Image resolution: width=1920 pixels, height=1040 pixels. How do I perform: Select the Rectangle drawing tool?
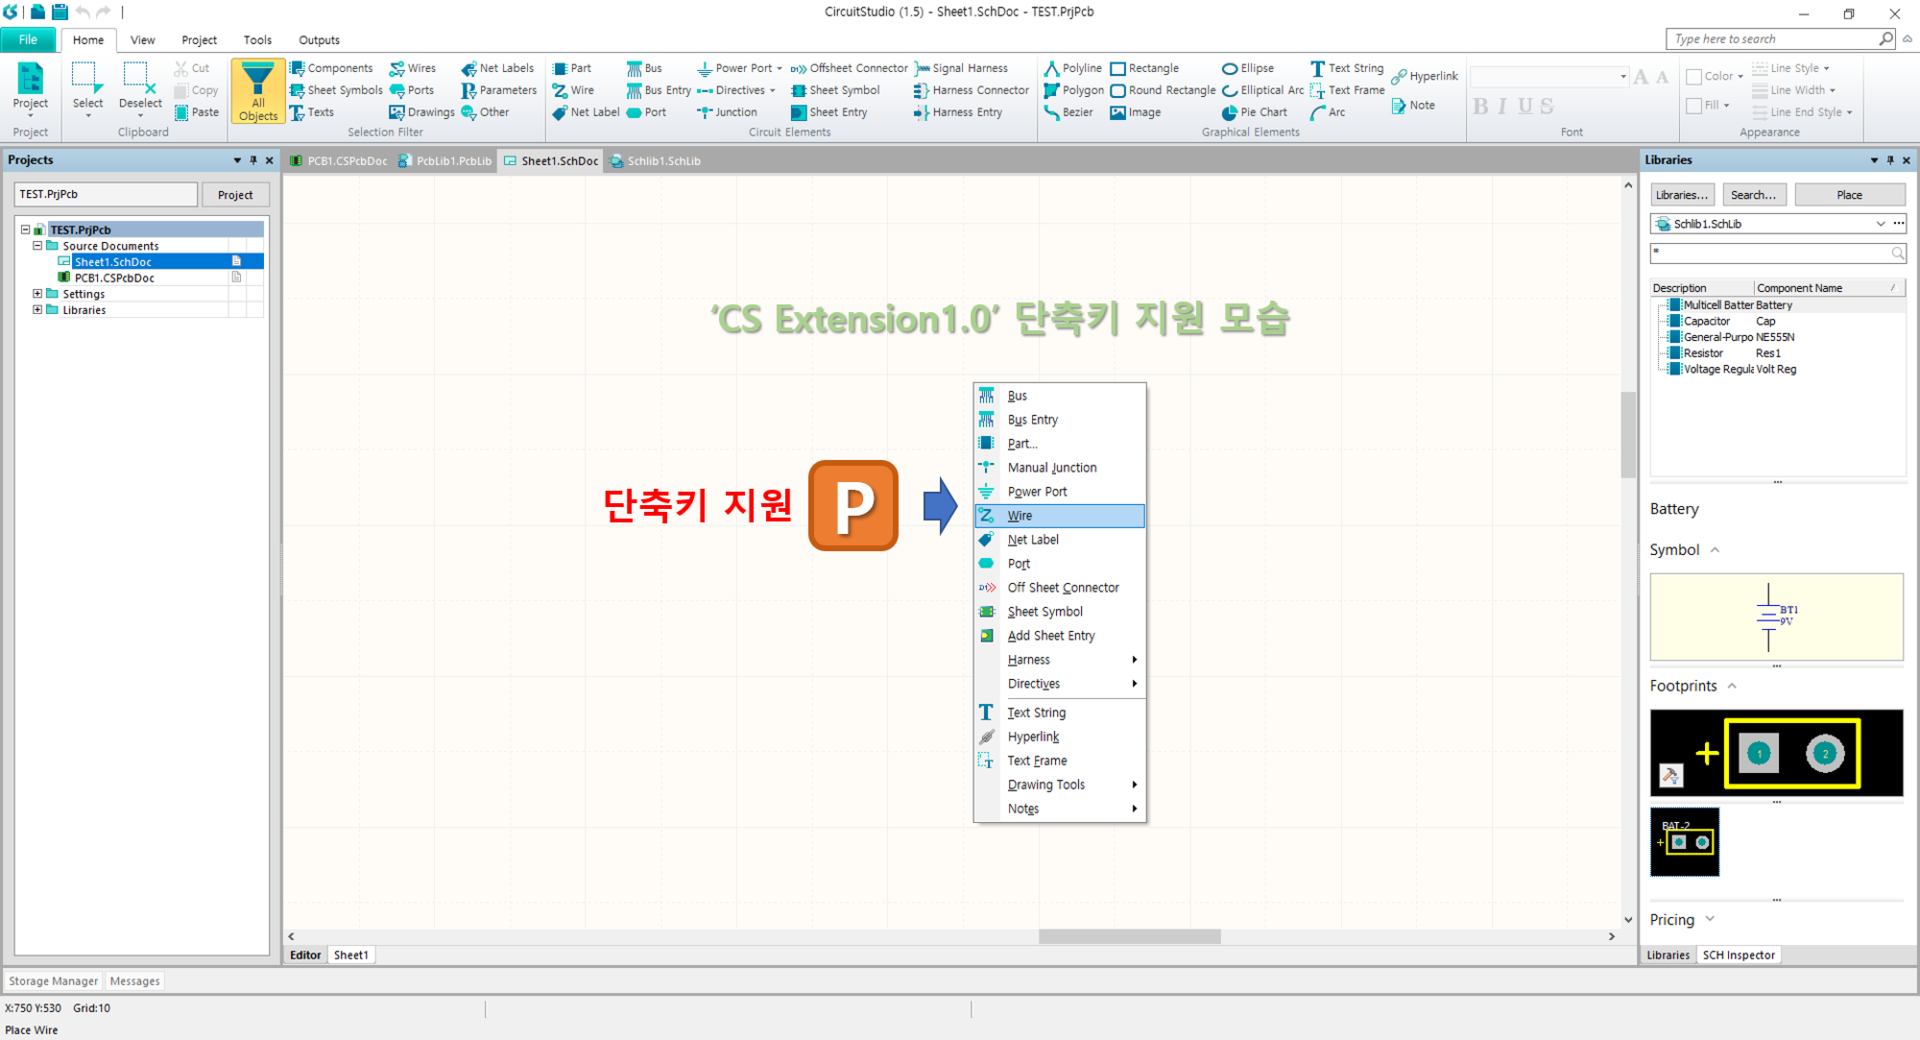[x=1144, y=68]
